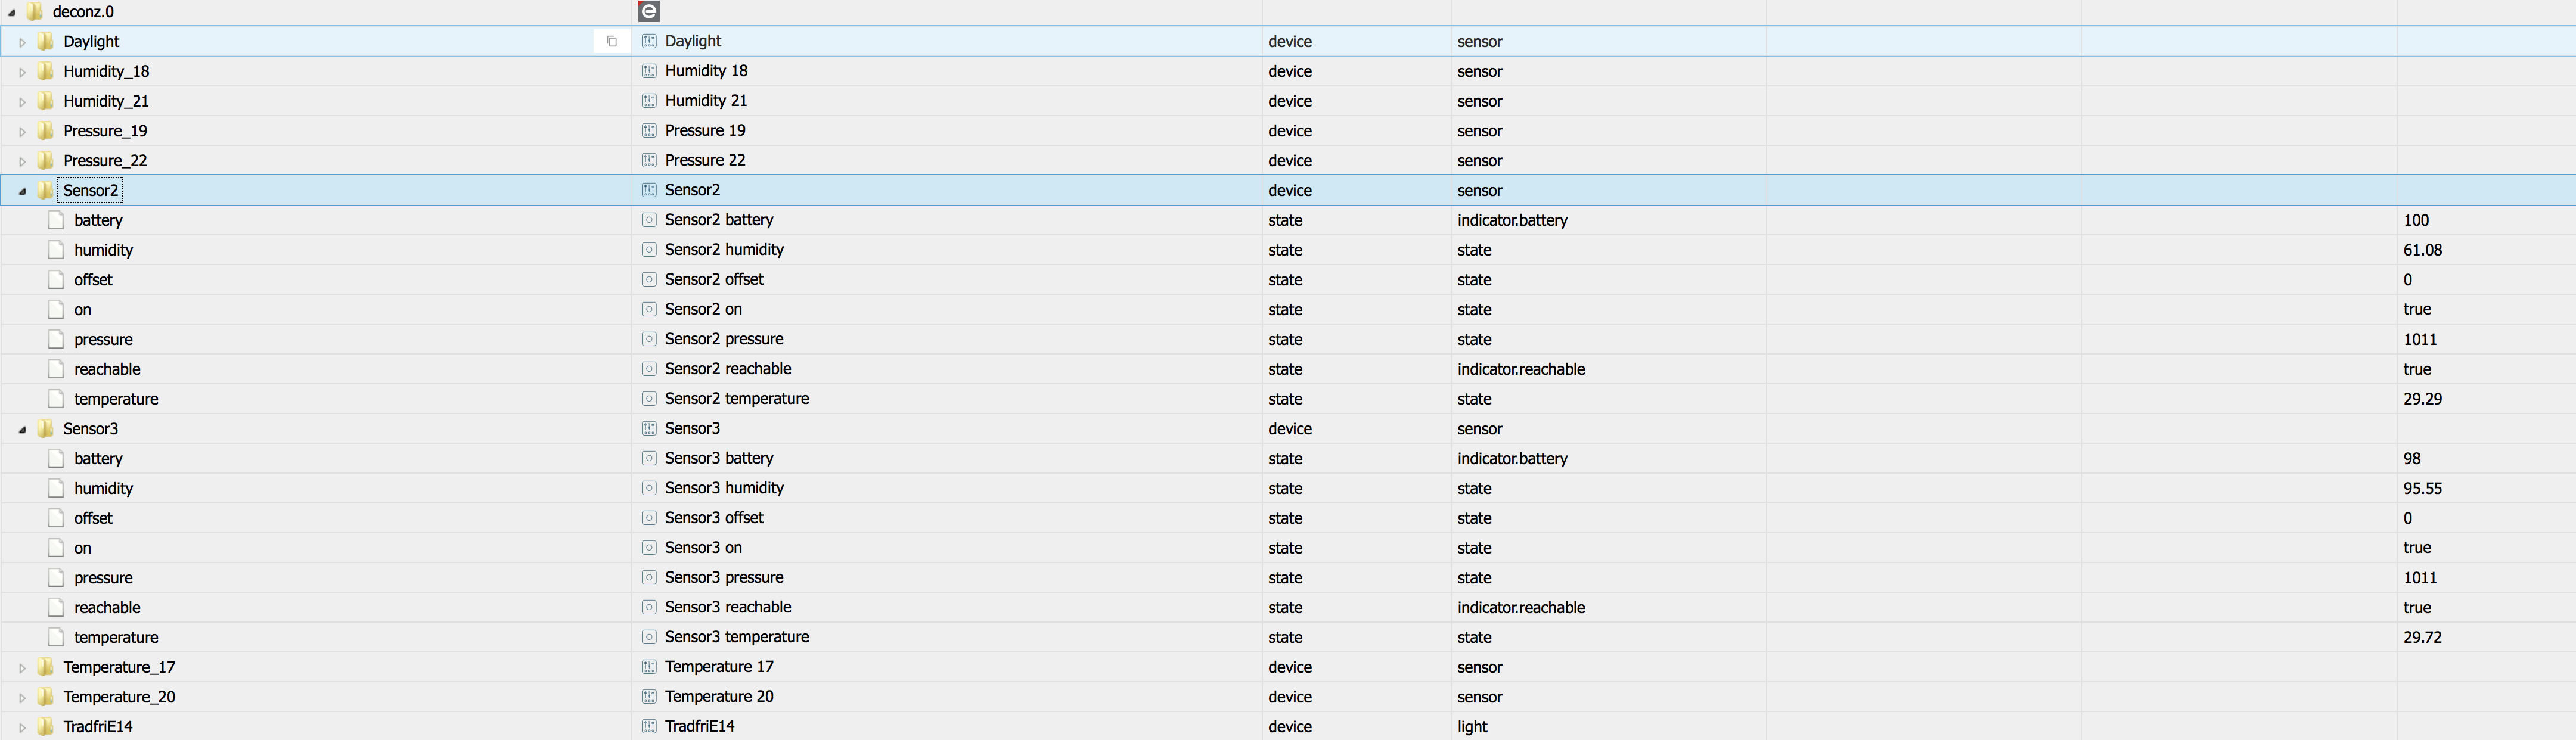Select the battery item under Sensor2
Image resolution: width=2576 pixels, height=740 pixels.
point(98,220)
